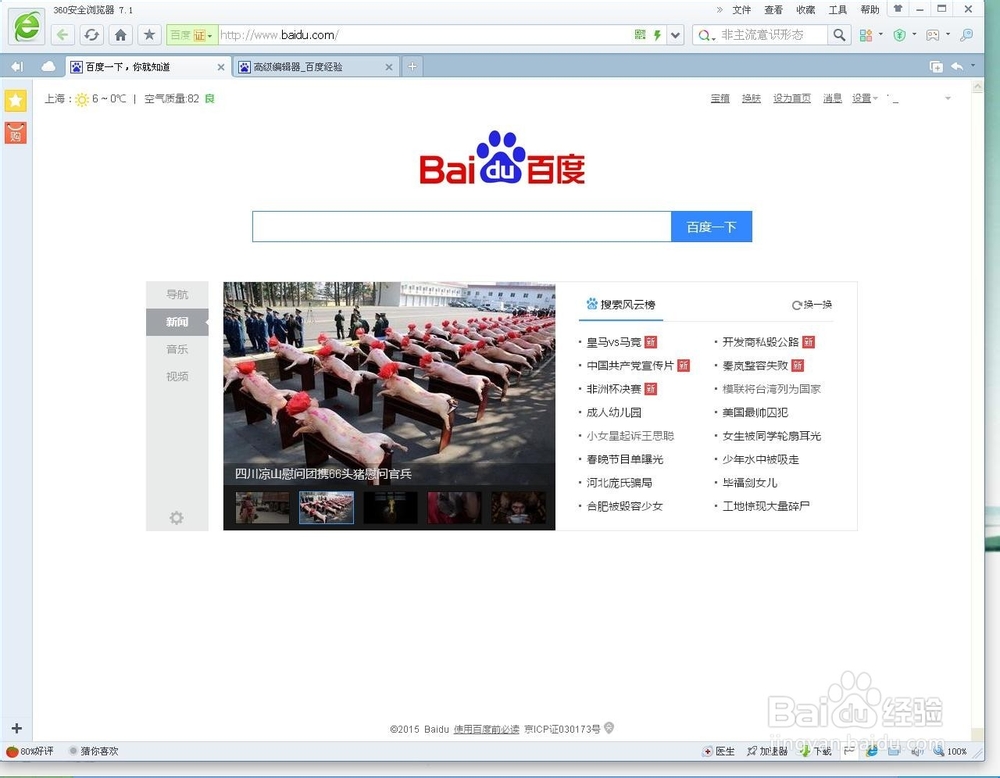This screenshot has height=778, width=1000.
Task: Toggle the bookmark star next to address bar
Action: [x=149, y=33]
